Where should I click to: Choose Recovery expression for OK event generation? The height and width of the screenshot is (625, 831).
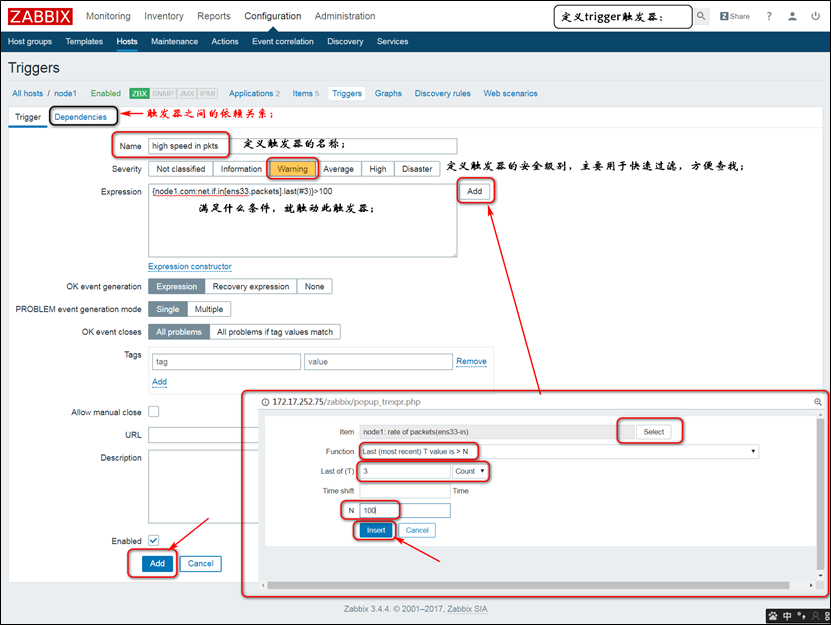point(251,286)
